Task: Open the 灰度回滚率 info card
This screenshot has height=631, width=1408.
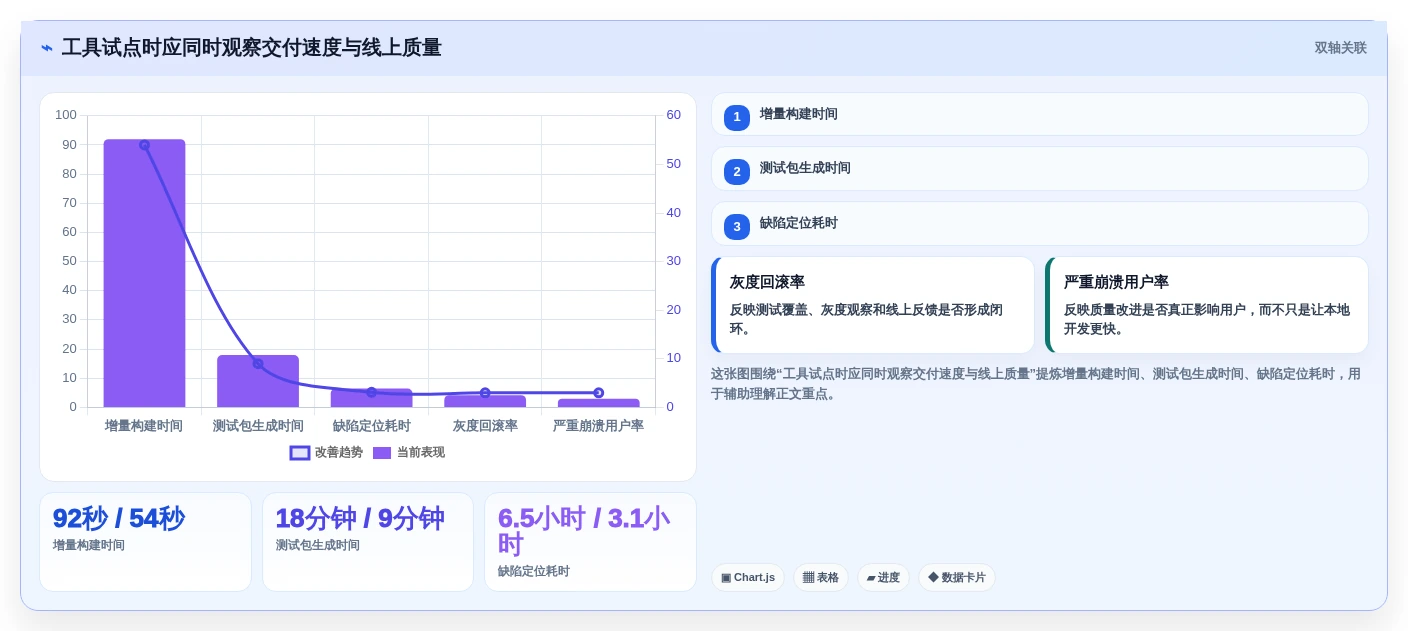Action: pos(873,305)
